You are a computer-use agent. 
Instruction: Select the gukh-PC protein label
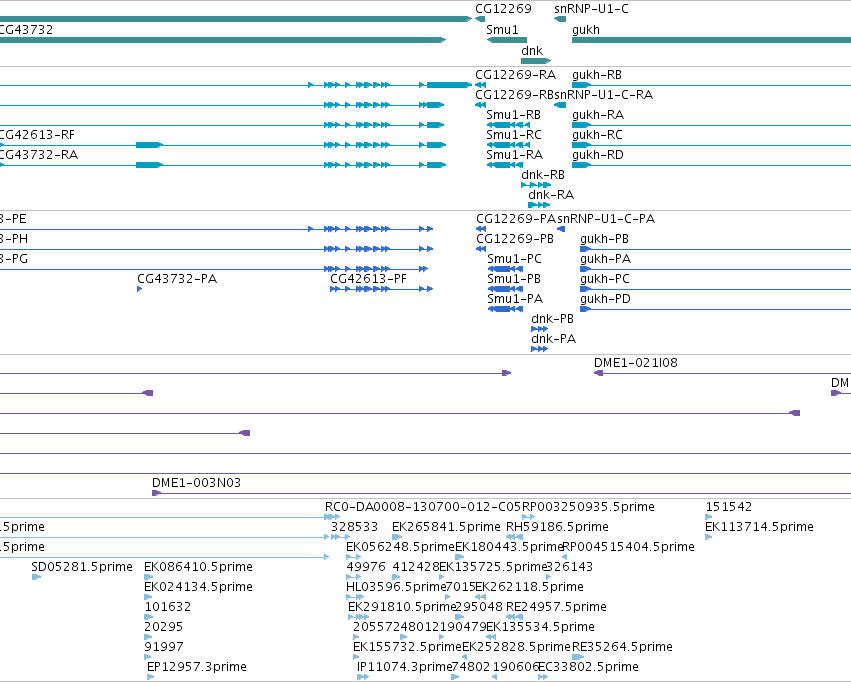coord(605,279)
